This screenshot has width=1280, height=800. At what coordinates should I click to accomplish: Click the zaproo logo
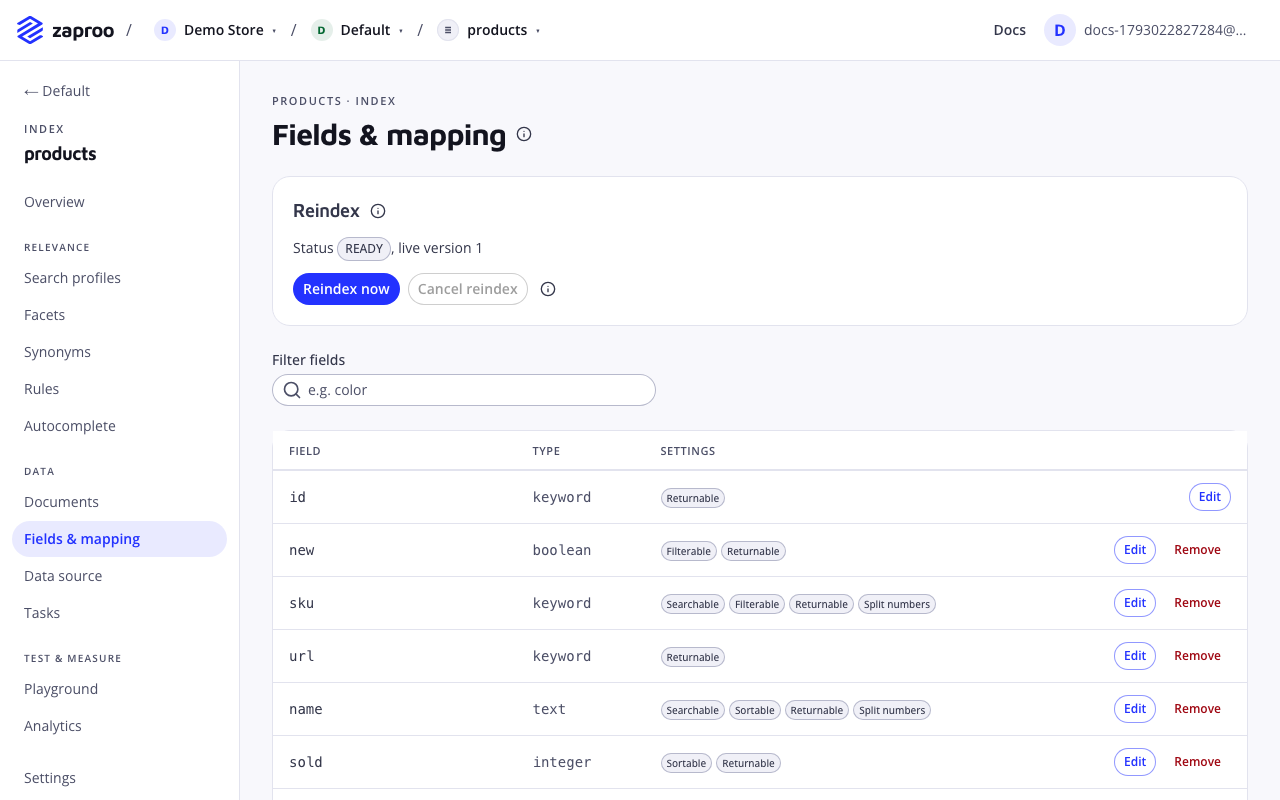point(65,30)
